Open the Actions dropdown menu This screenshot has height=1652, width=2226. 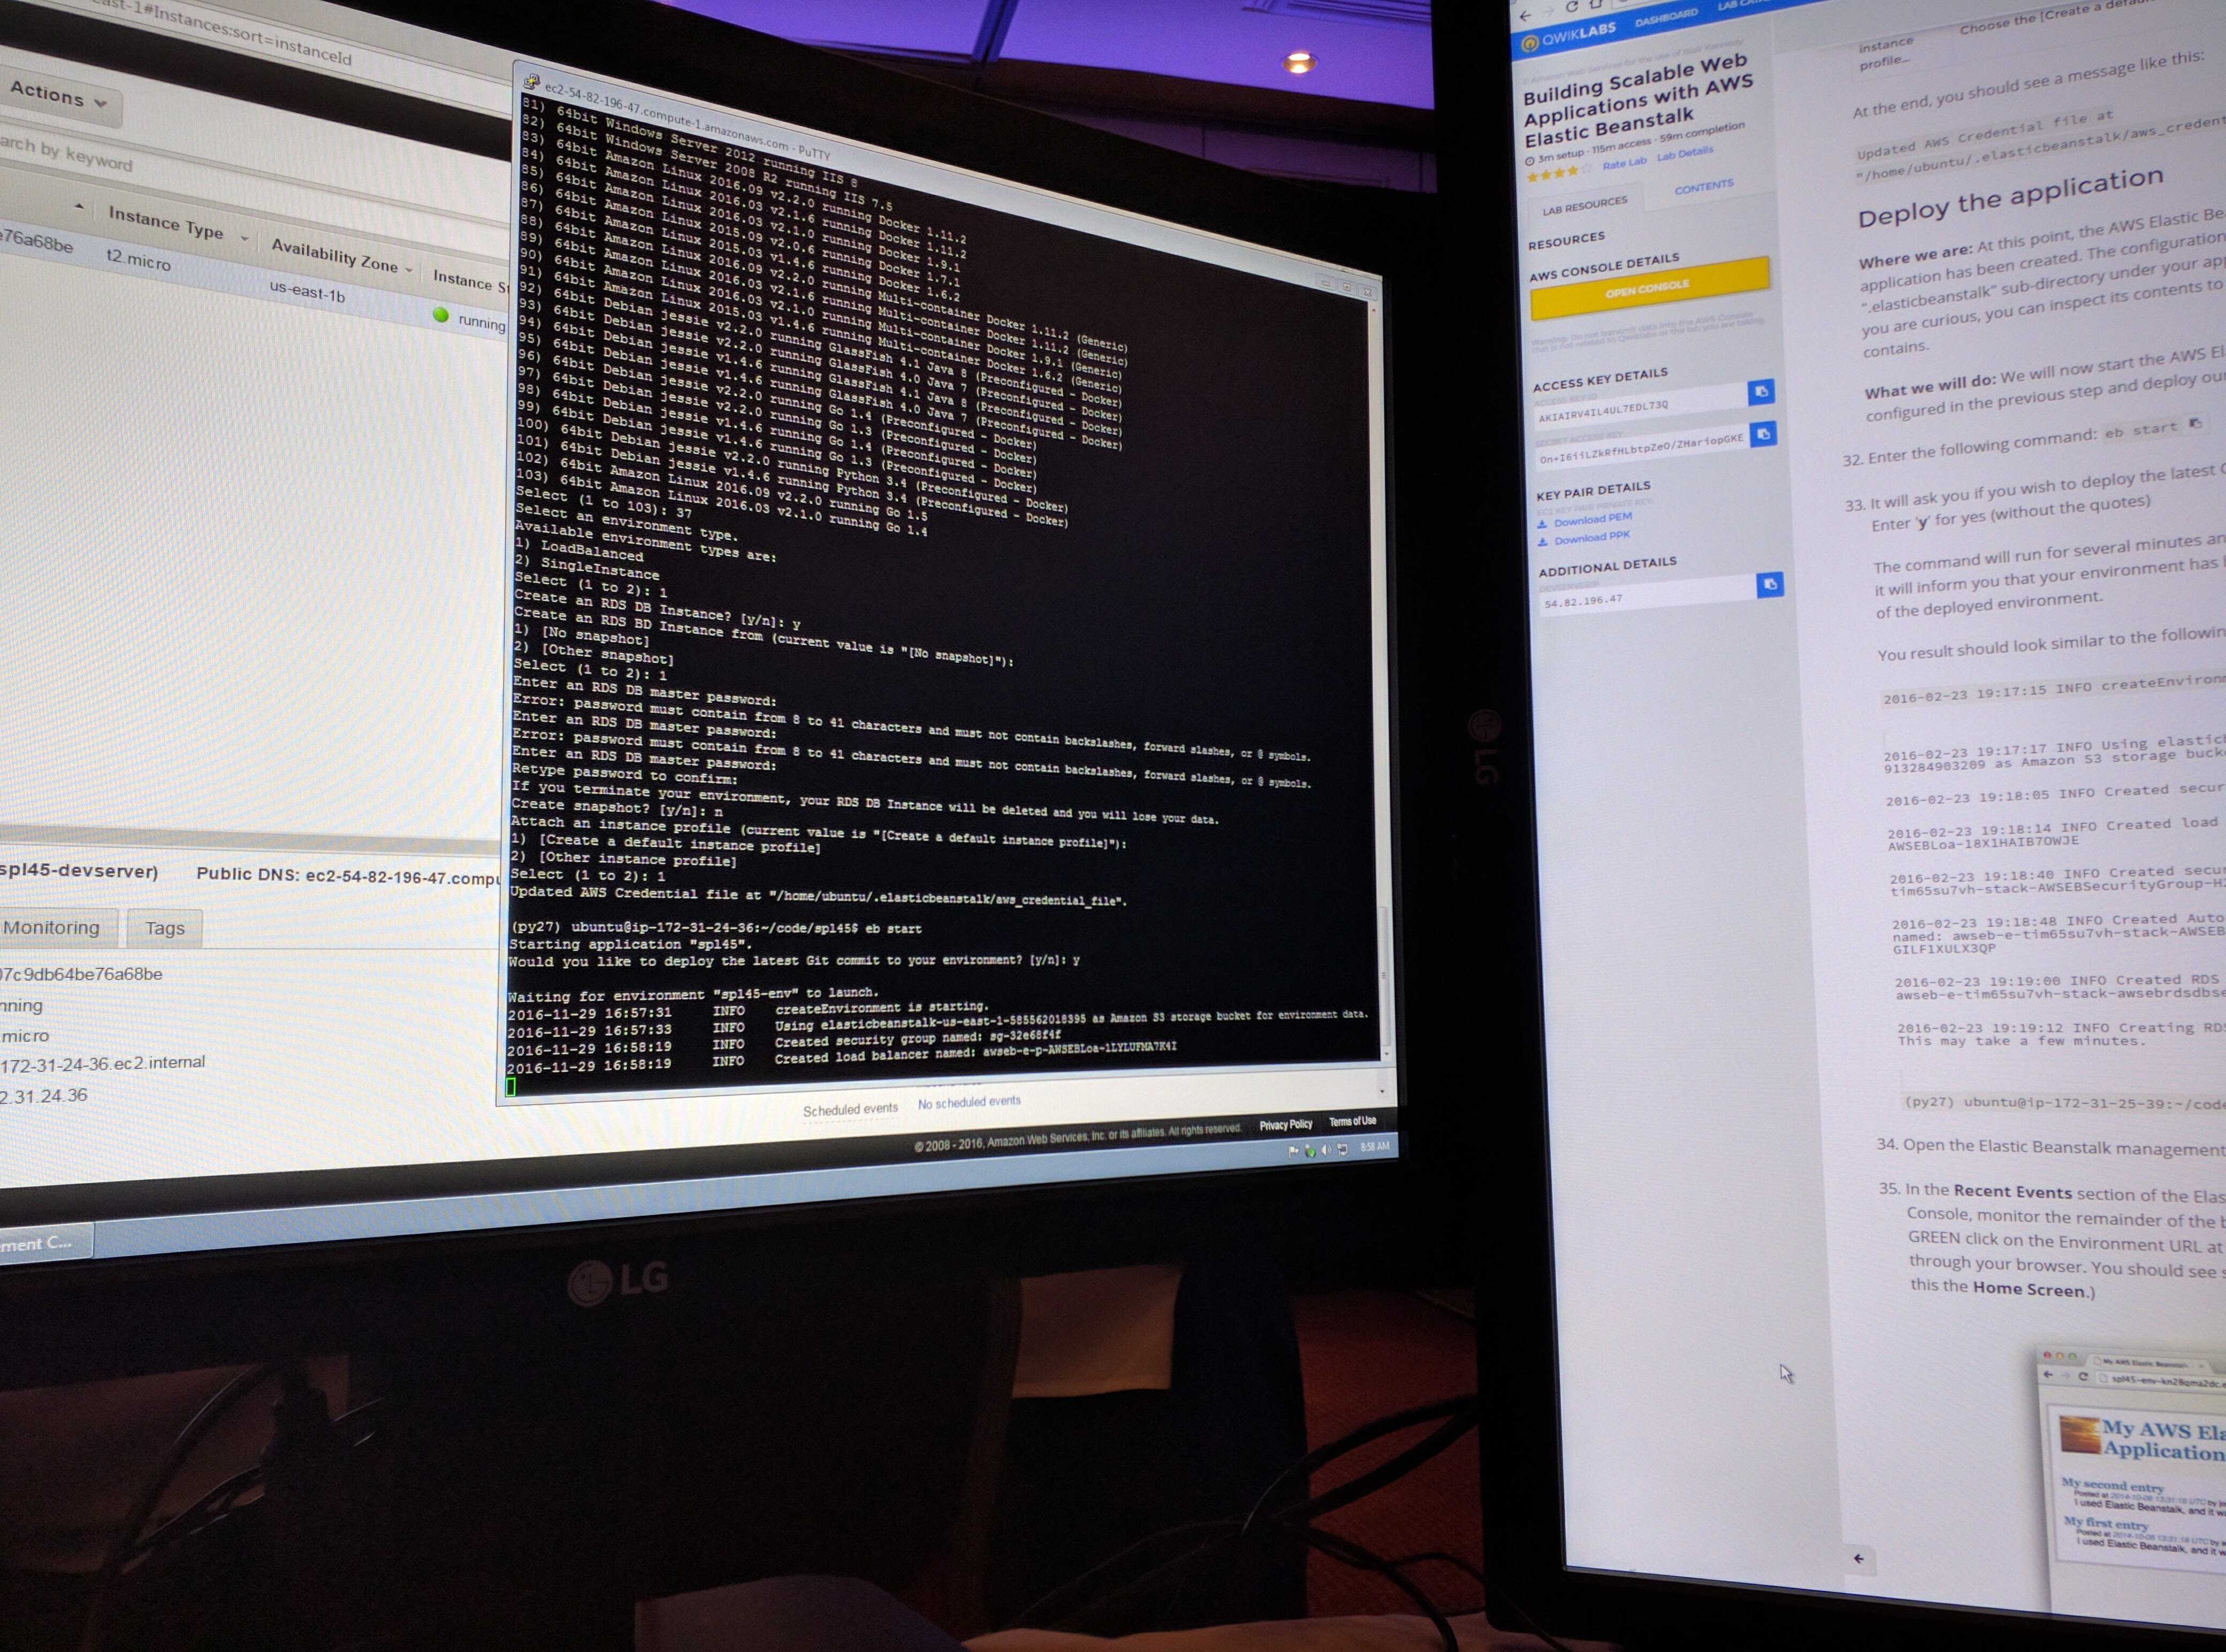(58, 96)
